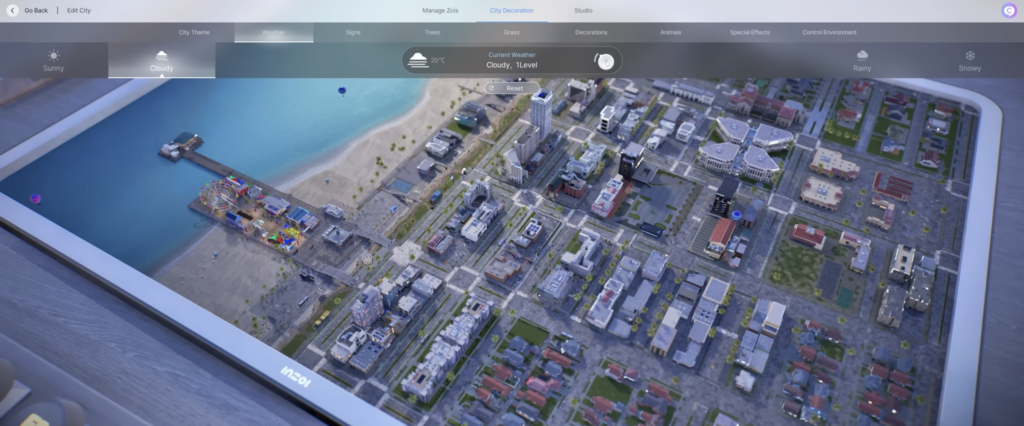Open the Grass category
The width and height of the screenshot is (1024, 426).
(511, 32)
